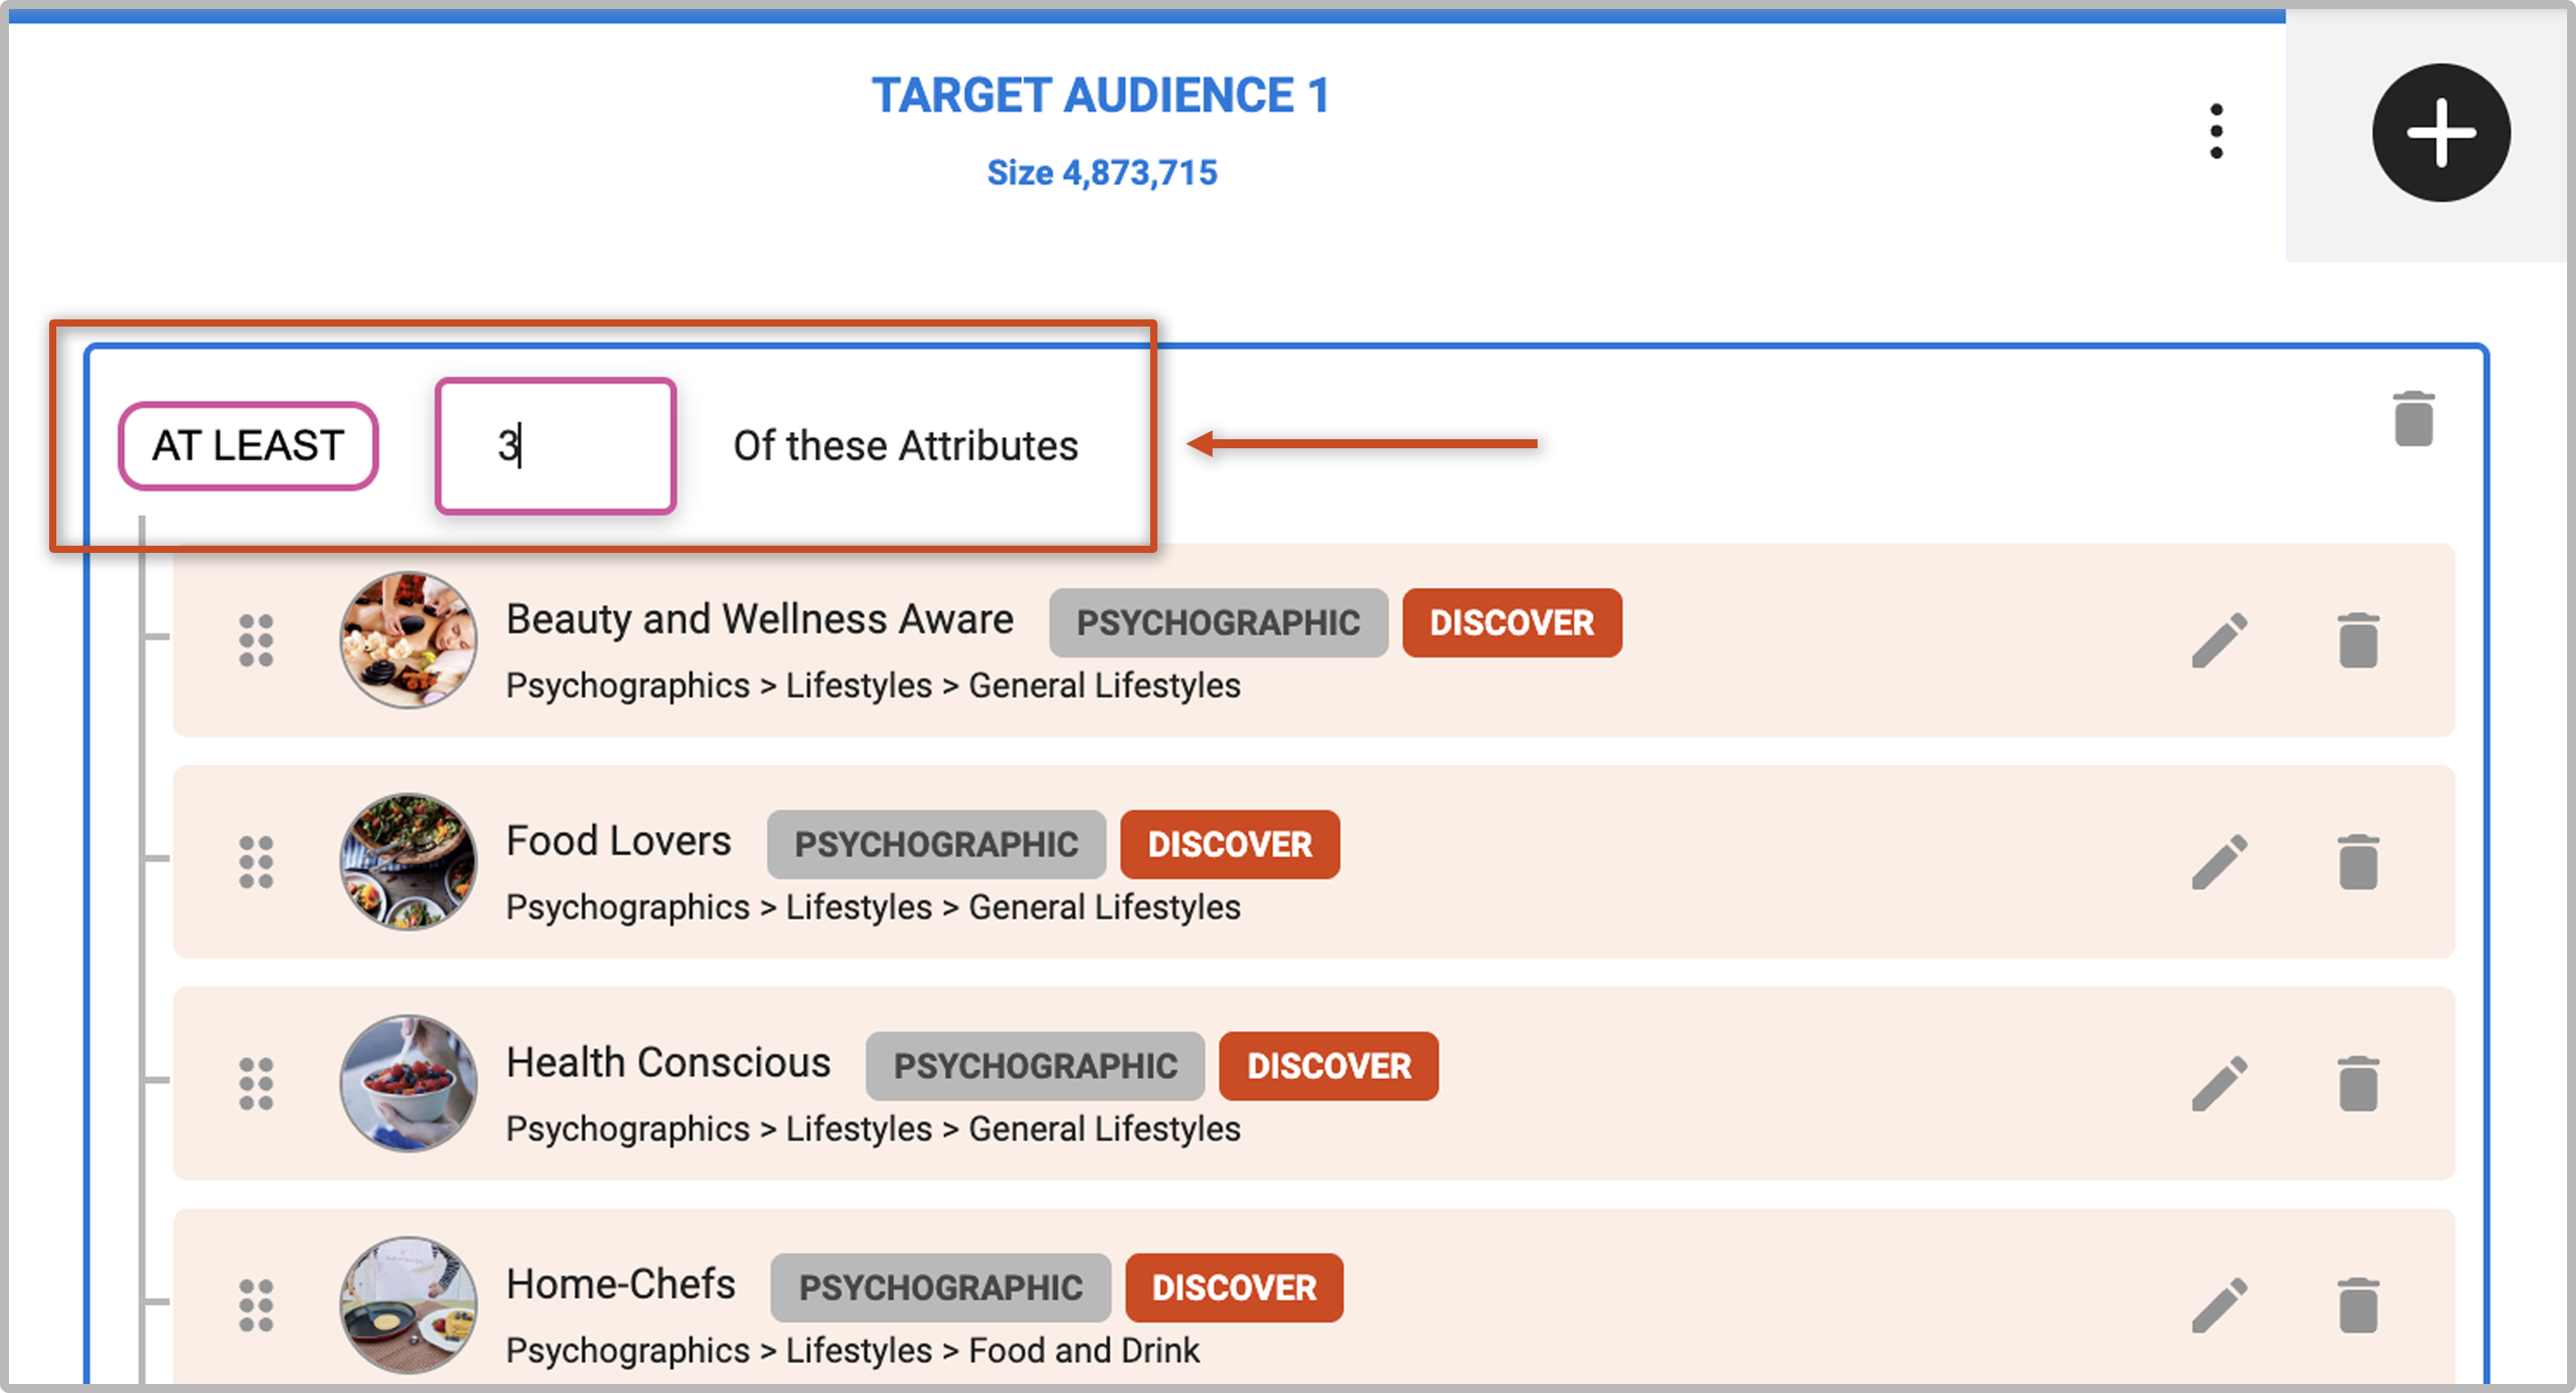Trash the Home-Chefs attribute
The image size is (2576, 1393).
(x=2358, y=1306)
